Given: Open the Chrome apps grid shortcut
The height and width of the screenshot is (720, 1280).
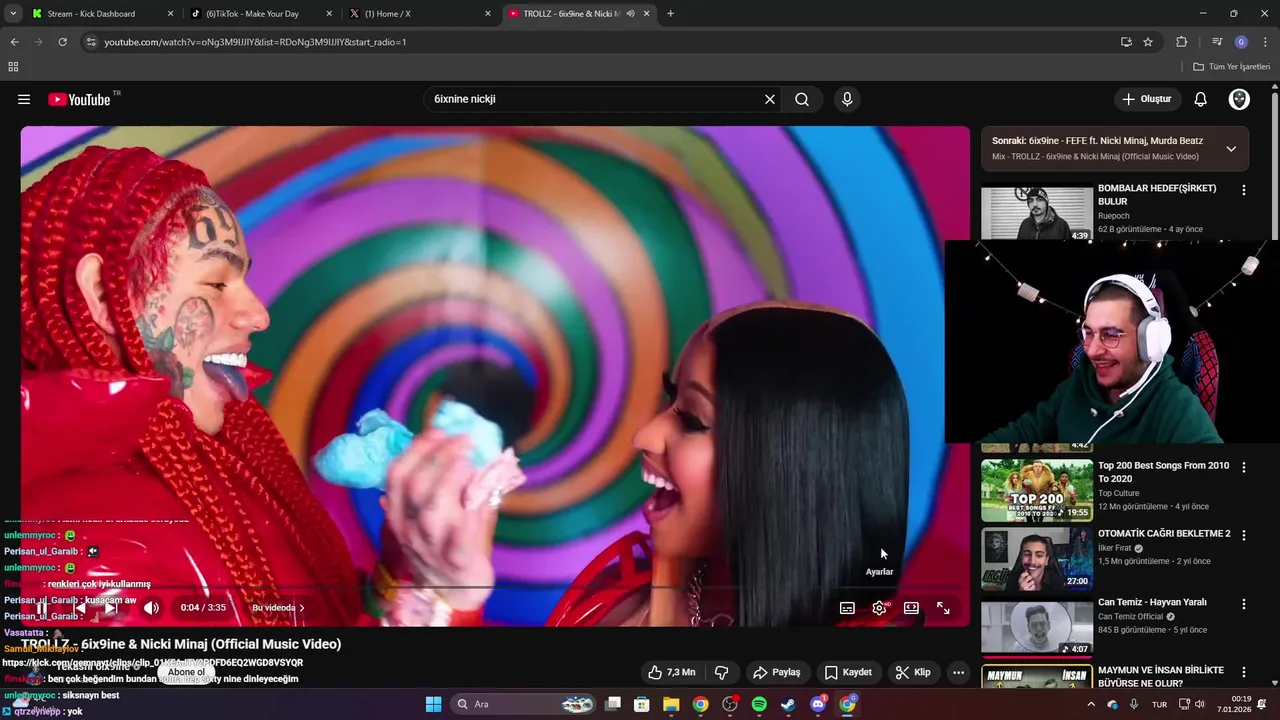Looking at the screenshot, I should point(13,67).
